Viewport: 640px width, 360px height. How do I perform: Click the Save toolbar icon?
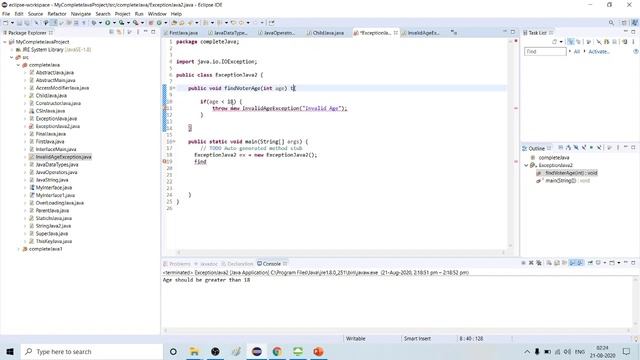coord(19,23)
